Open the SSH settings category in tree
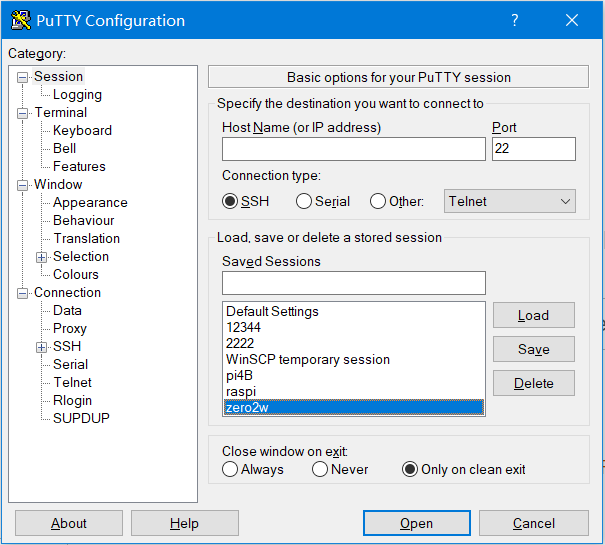605x545 pixels. 67,346
